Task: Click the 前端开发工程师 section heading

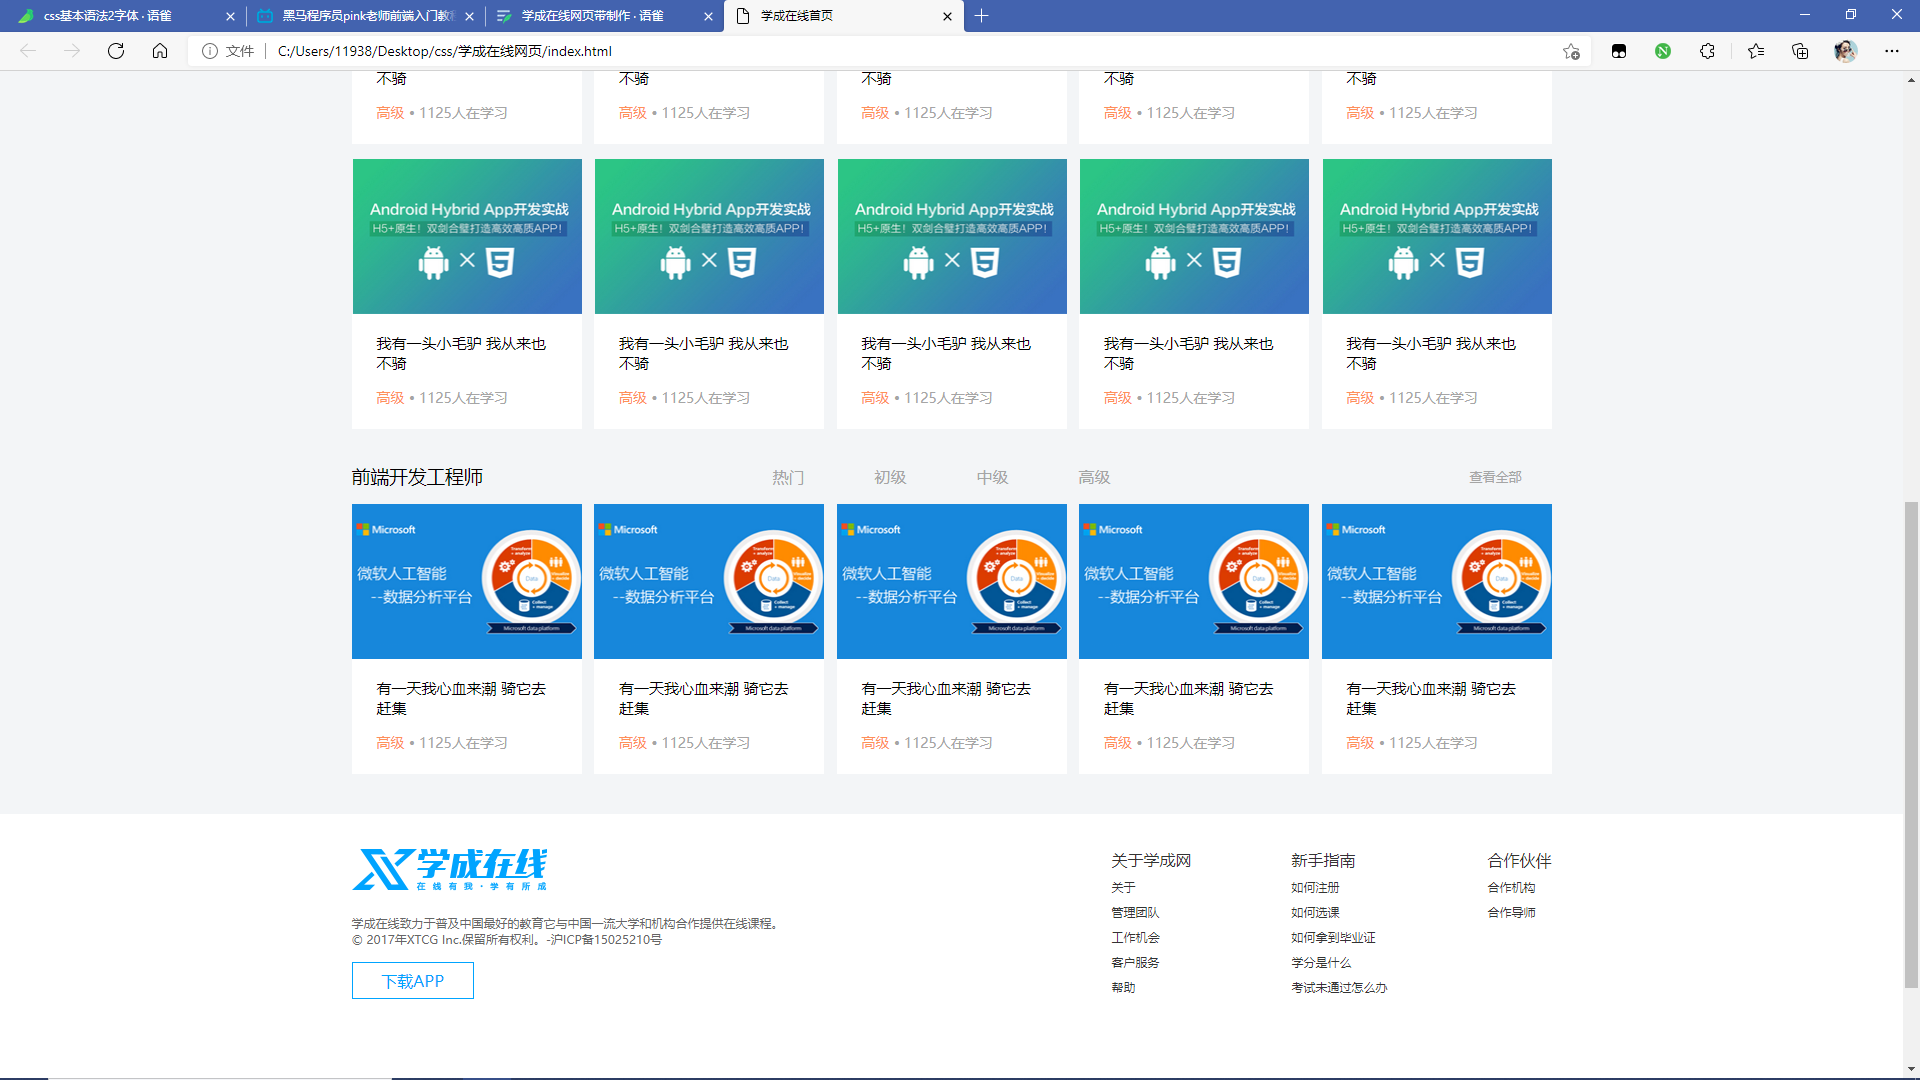Action: tap(417, 478)
